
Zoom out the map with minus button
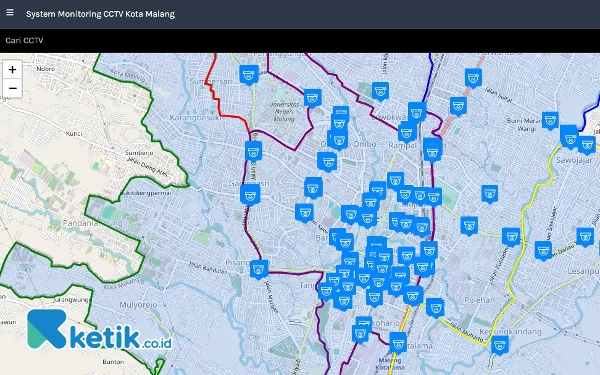tap(12, 88)
